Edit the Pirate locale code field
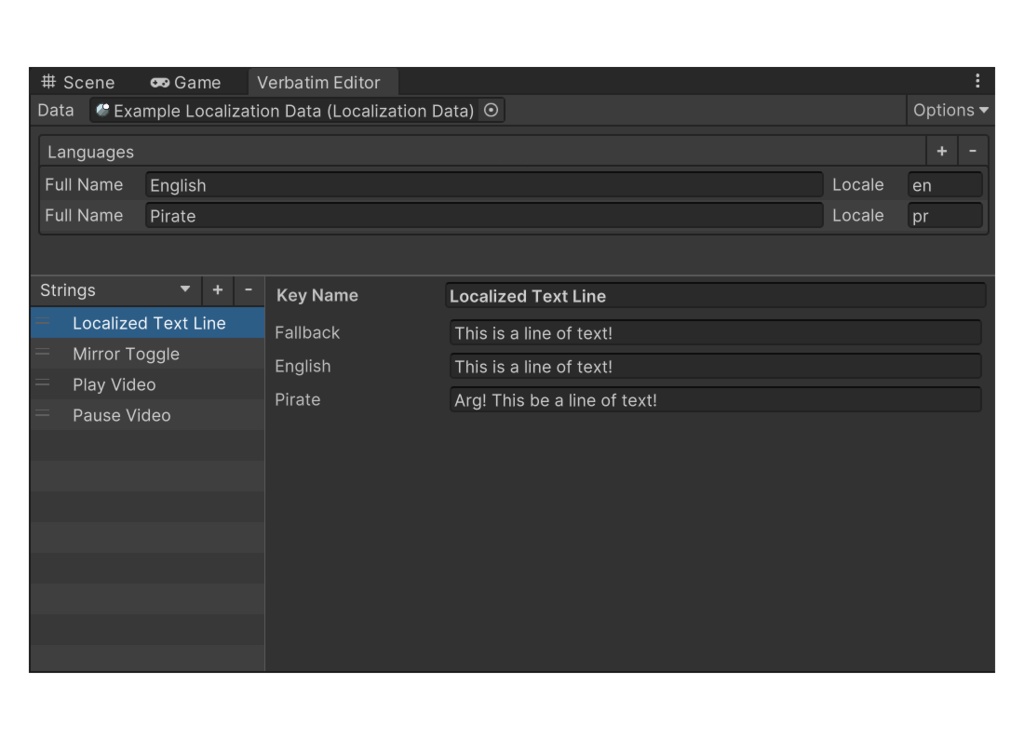 (945, 214)
